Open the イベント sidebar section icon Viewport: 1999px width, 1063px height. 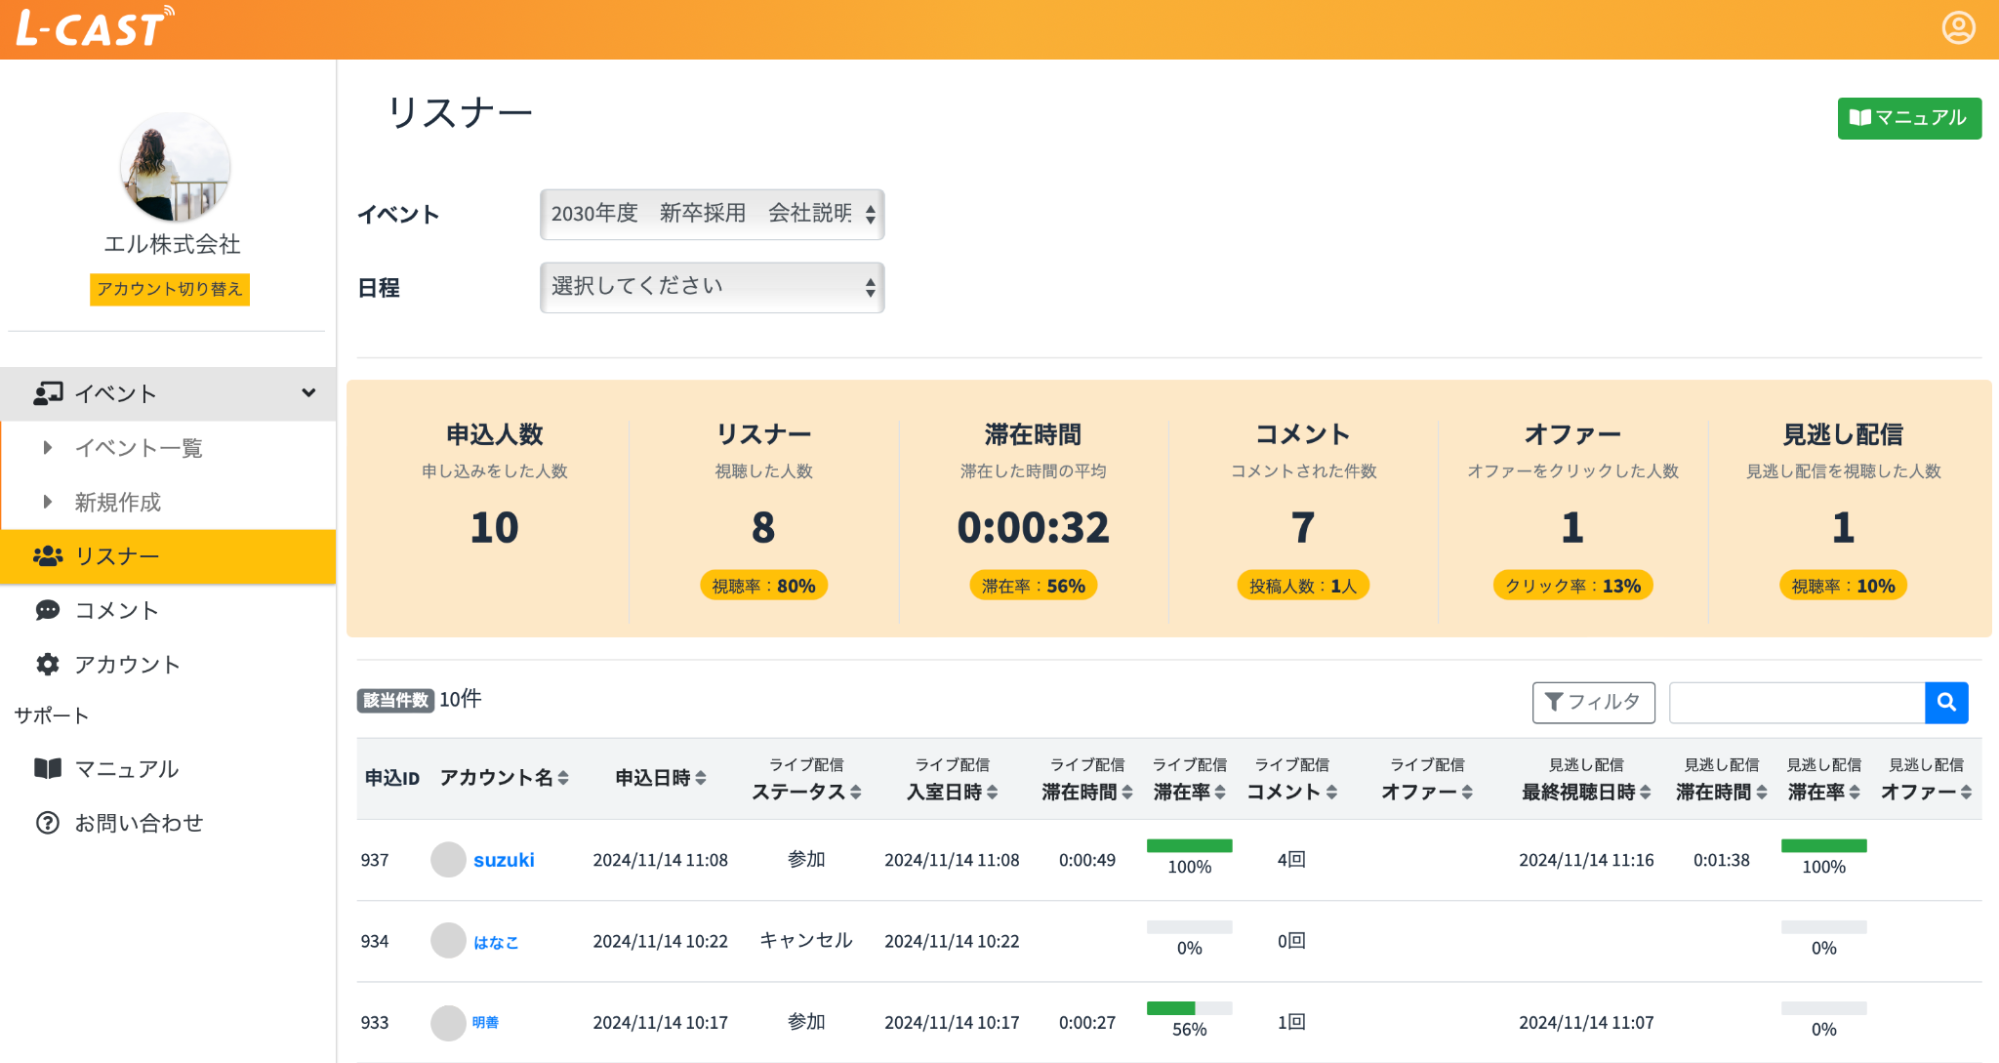coord(47,392)
